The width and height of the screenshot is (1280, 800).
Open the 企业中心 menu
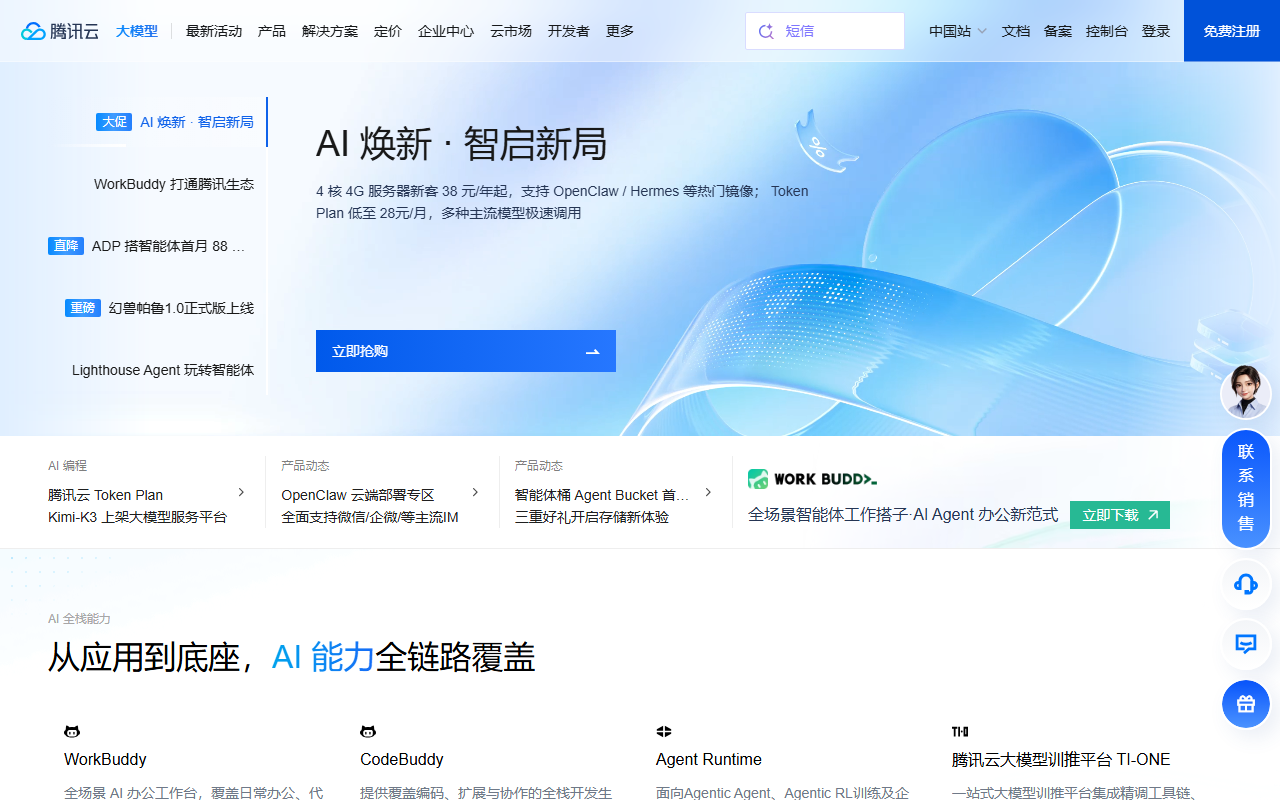click(x=446, y=31)
